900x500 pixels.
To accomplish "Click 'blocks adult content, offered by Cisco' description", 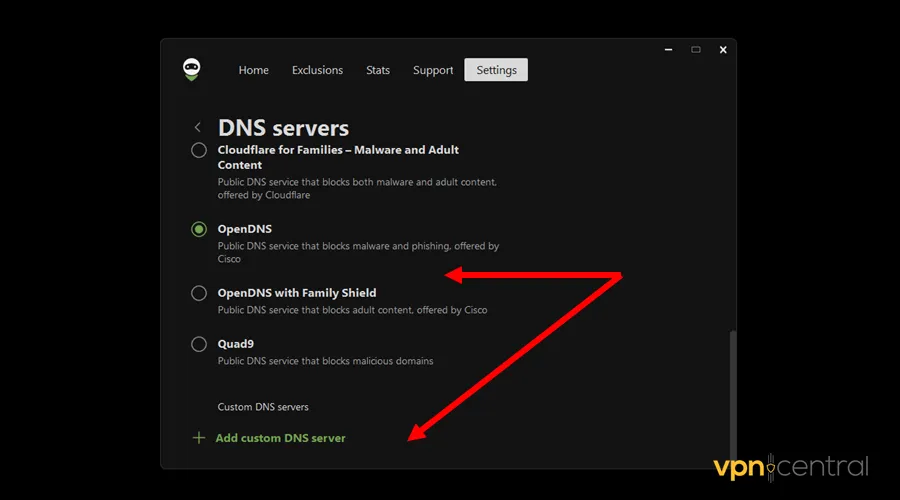I will tap(352, 310).
